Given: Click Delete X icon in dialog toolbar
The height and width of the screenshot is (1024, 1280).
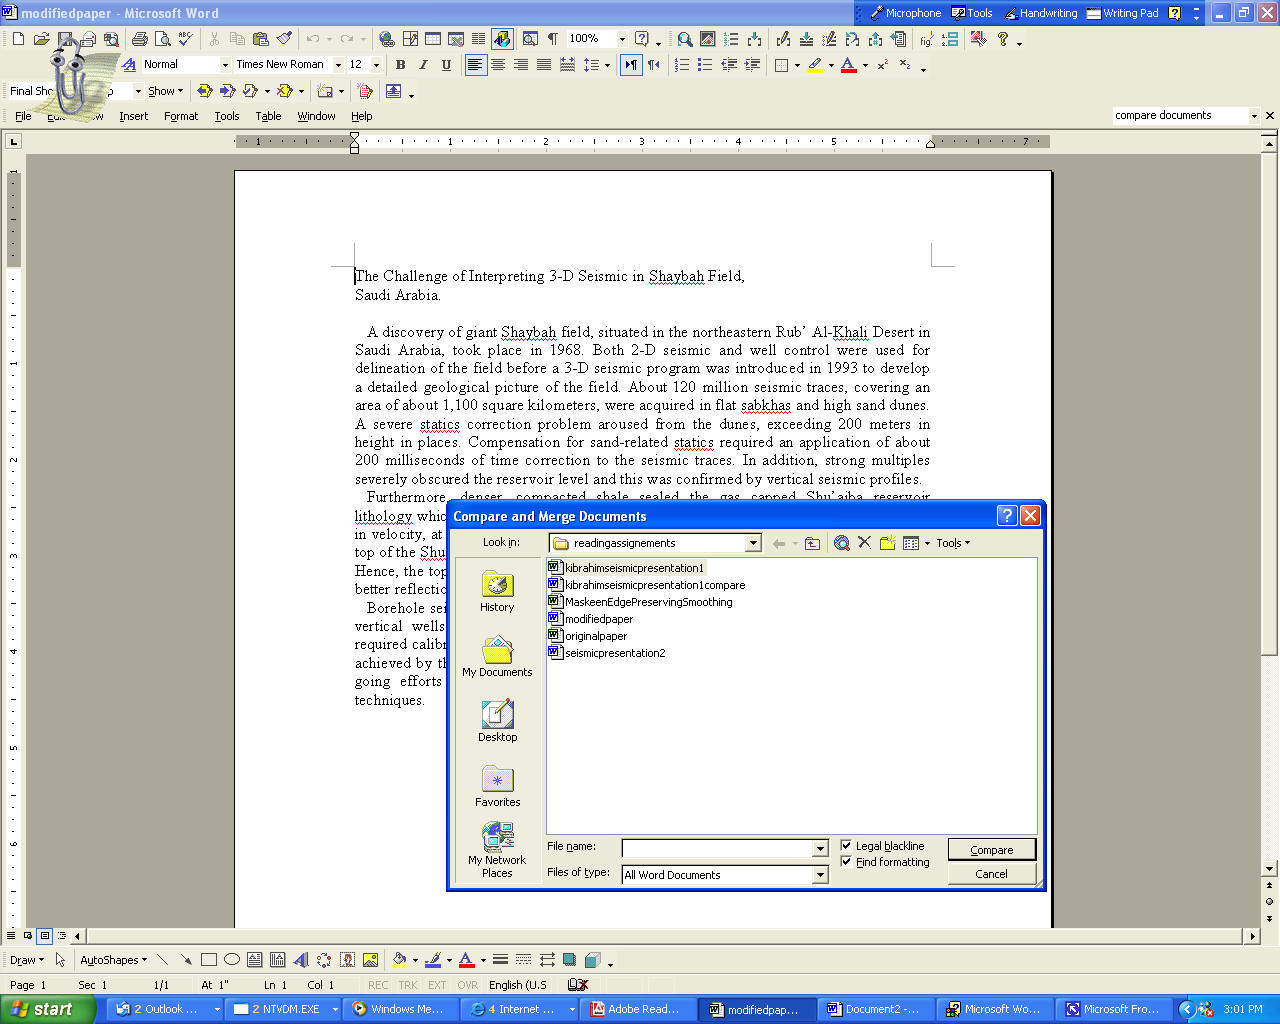Looking at the screenshot, I should [x=864, y=543].
